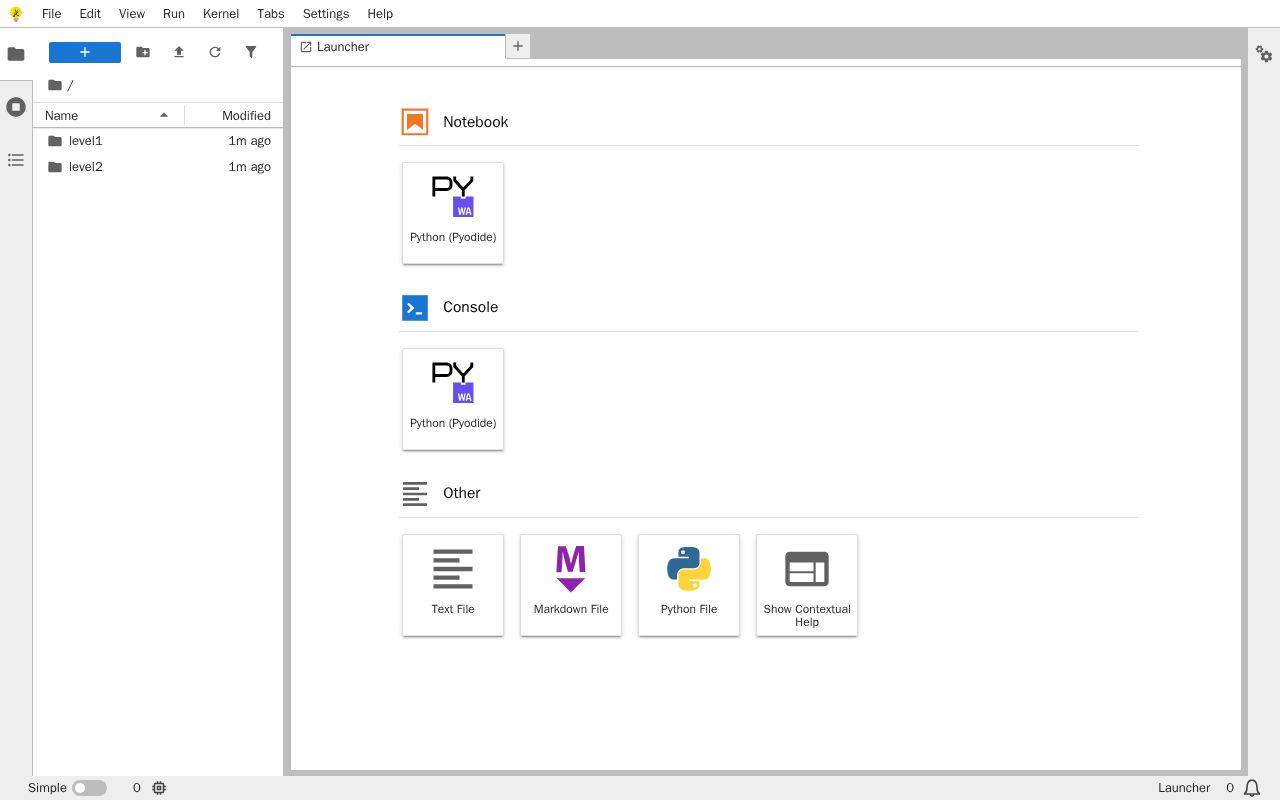1280x800 pixels.
Task: Open the Property Inspector gears icon
Action: tap(1264, 54)
